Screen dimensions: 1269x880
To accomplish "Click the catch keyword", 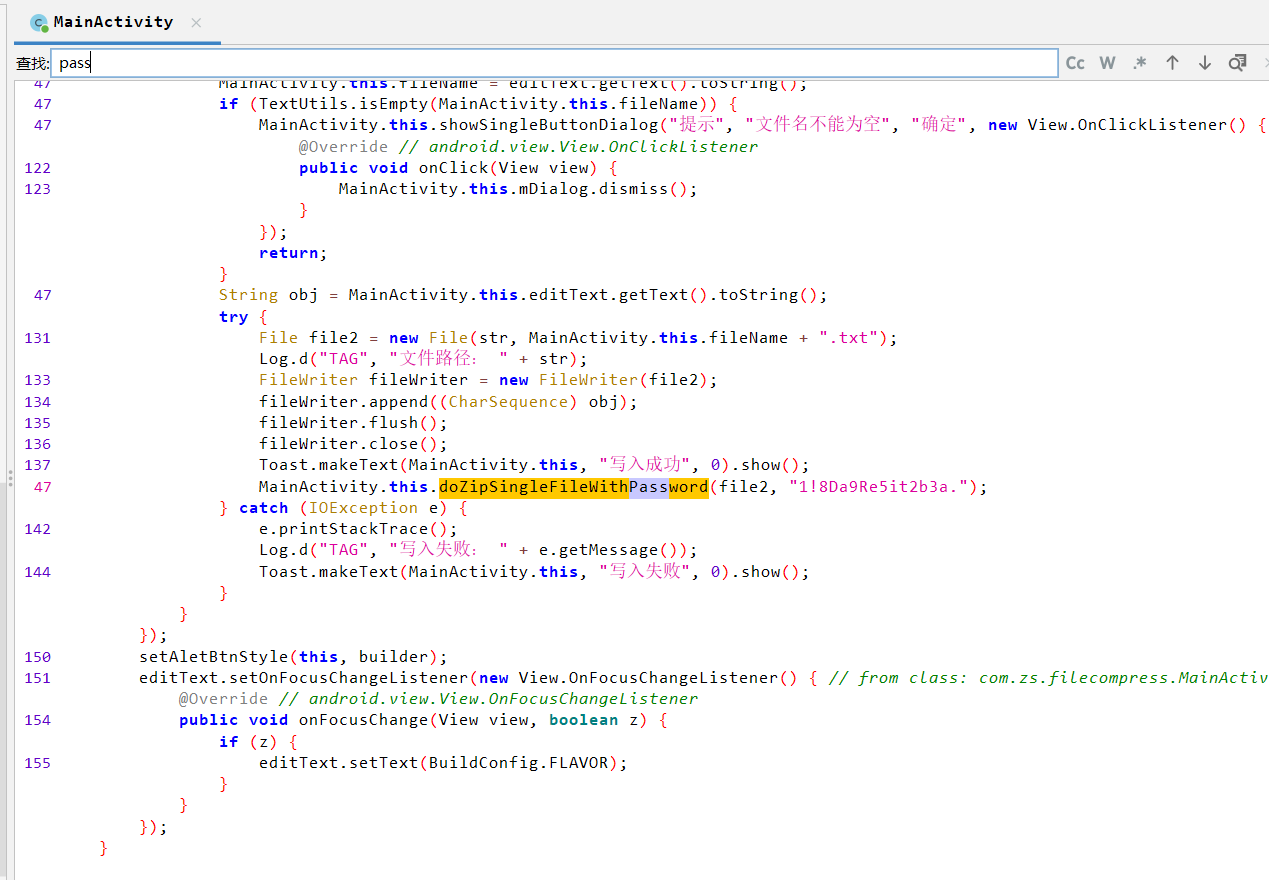I will coord(263,508).
